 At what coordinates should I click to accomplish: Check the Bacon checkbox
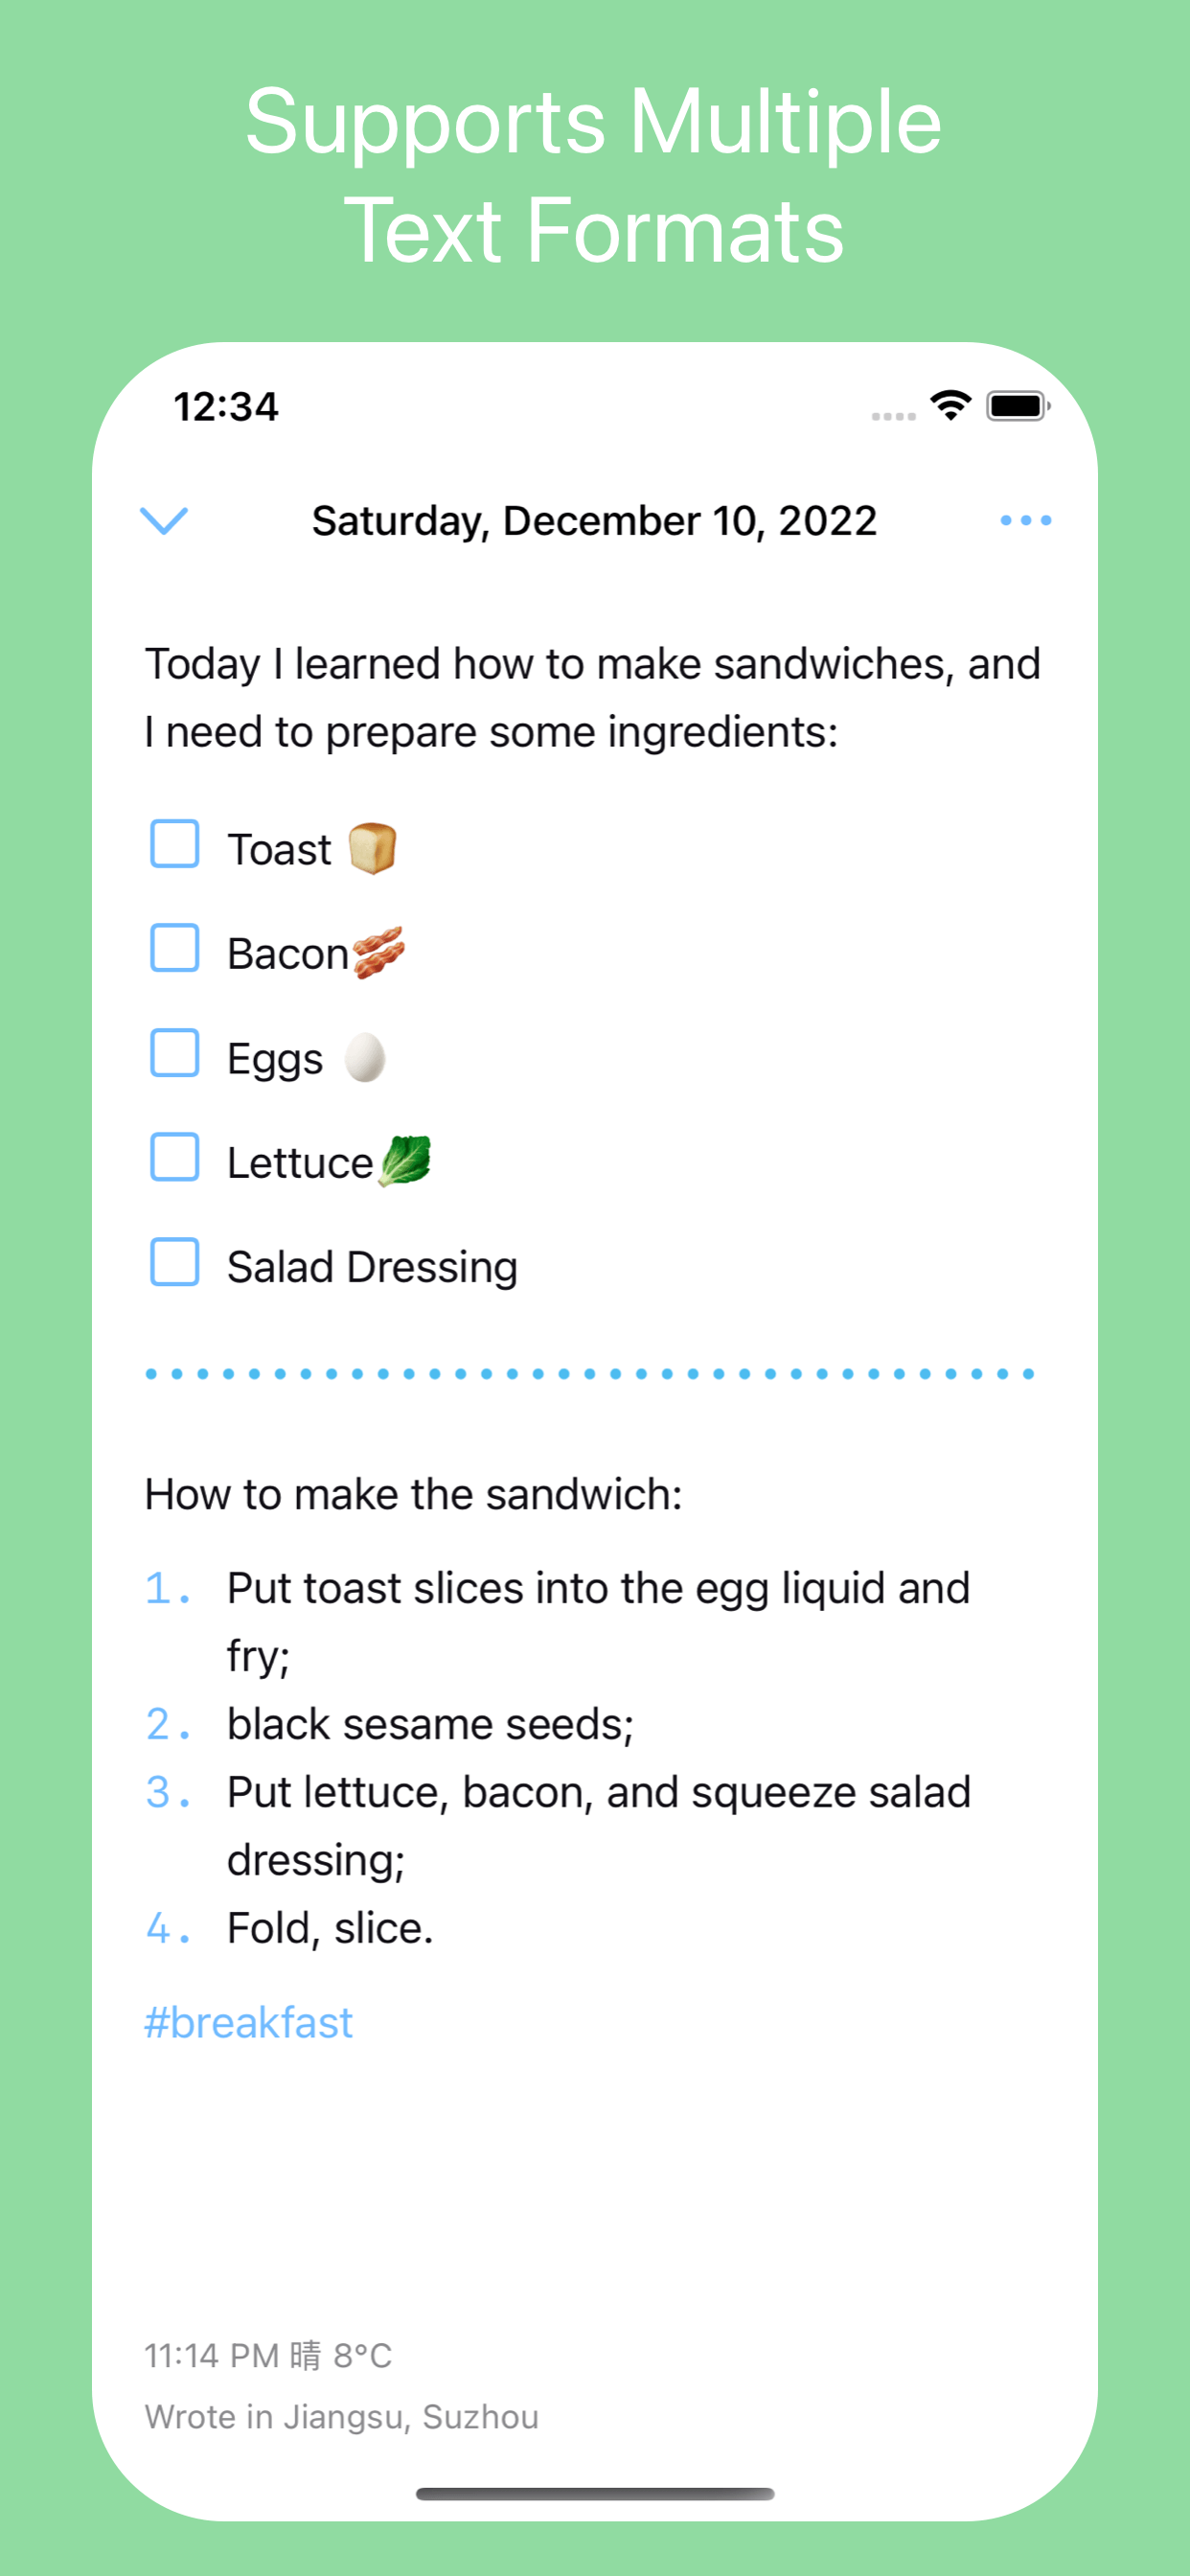[x=175, y=948]
